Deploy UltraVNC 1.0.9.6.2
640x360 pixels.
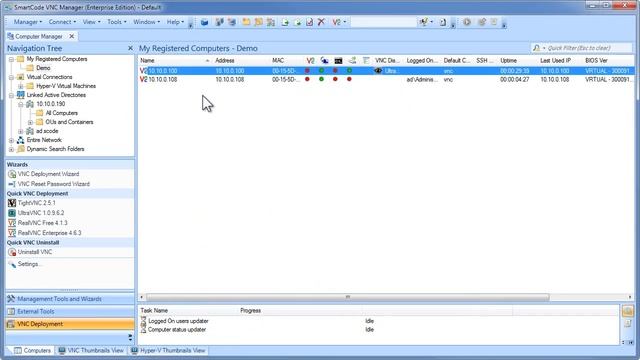[41, 213]
